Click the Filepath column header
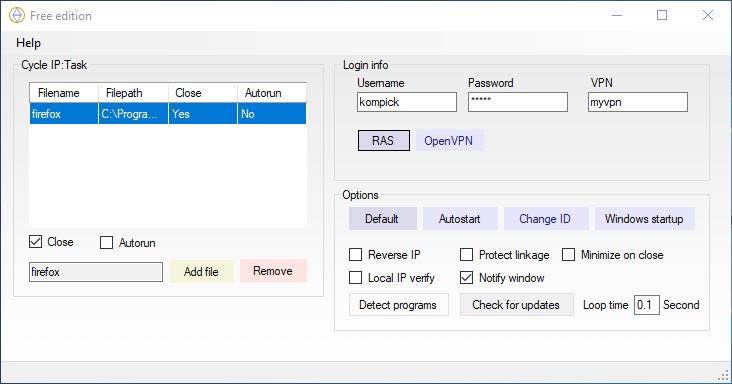732x384 pixels. (x=134, y=93)
